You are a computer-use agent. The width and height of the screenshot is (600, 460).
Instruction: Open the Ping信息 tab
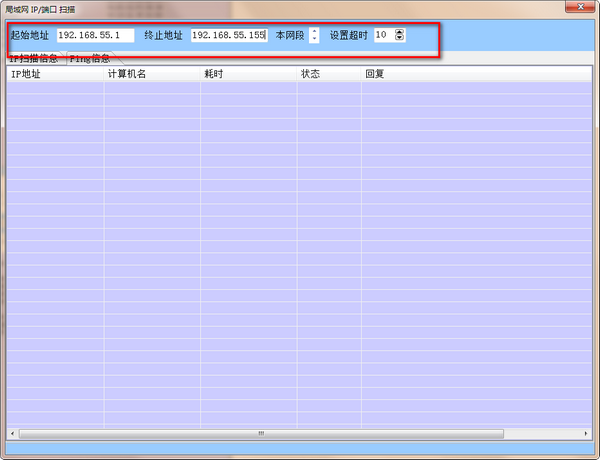tap(90, 59)
